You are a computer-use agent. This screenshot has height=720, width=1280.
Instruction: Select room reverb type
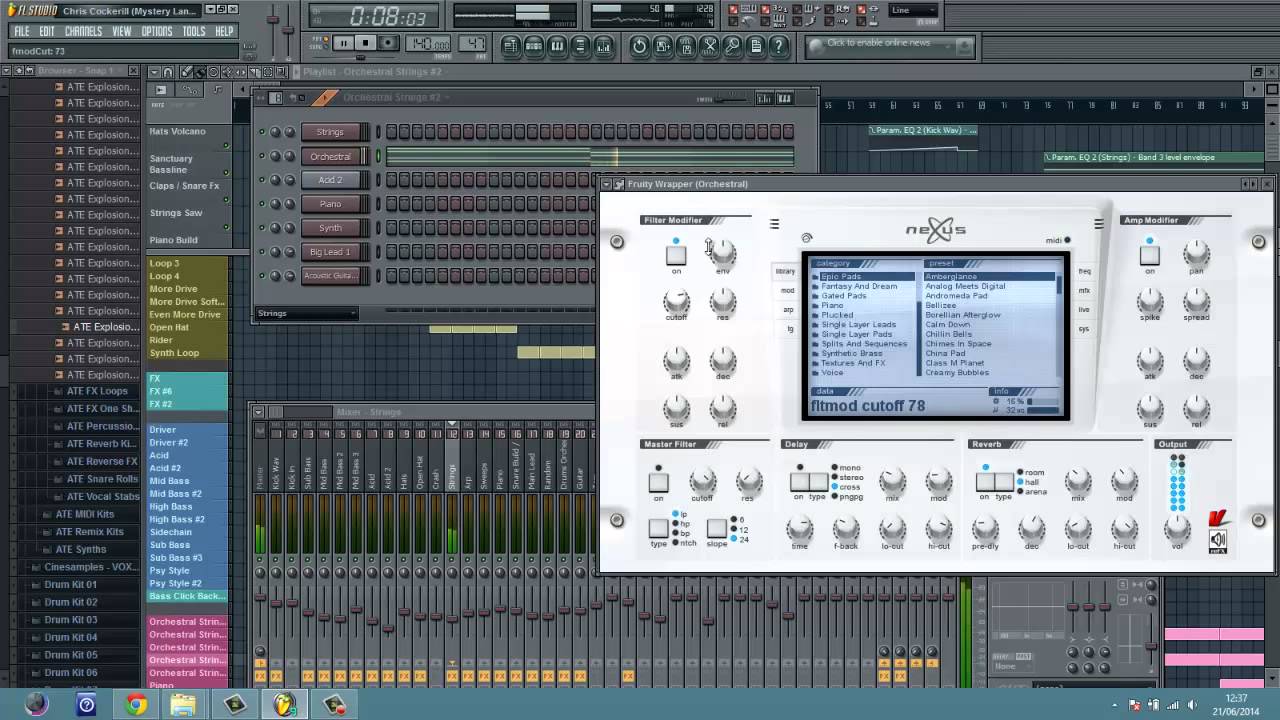(1030, 473)
